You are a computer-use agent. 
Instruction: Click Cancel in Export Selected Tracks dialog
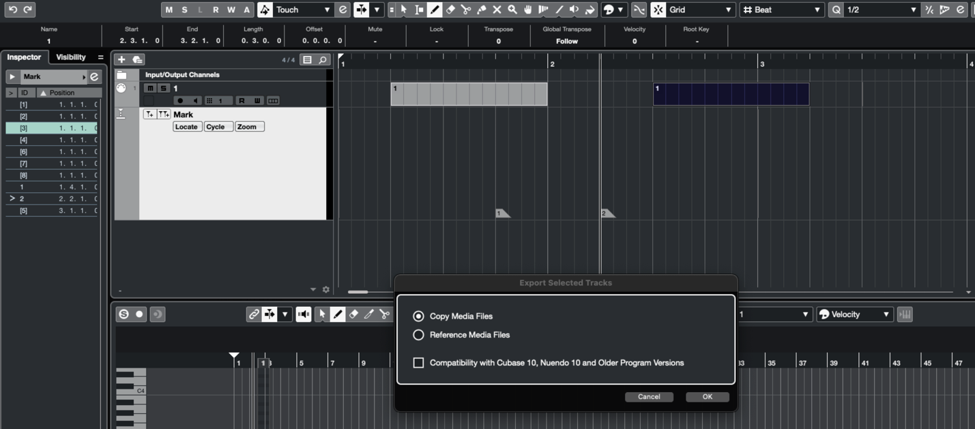(649, 397)
